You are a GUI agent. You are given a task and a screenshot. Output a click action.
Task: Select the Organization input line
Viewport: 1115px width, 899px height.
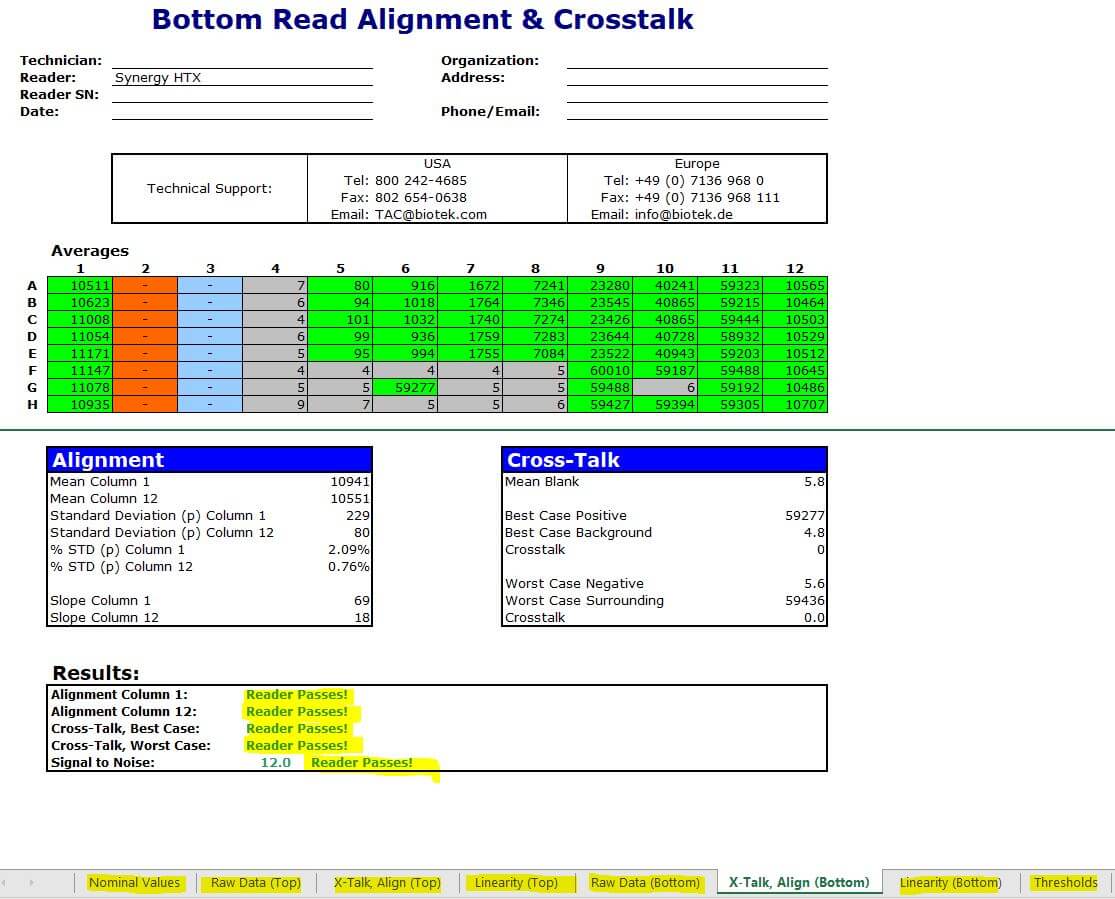[697, 61]
